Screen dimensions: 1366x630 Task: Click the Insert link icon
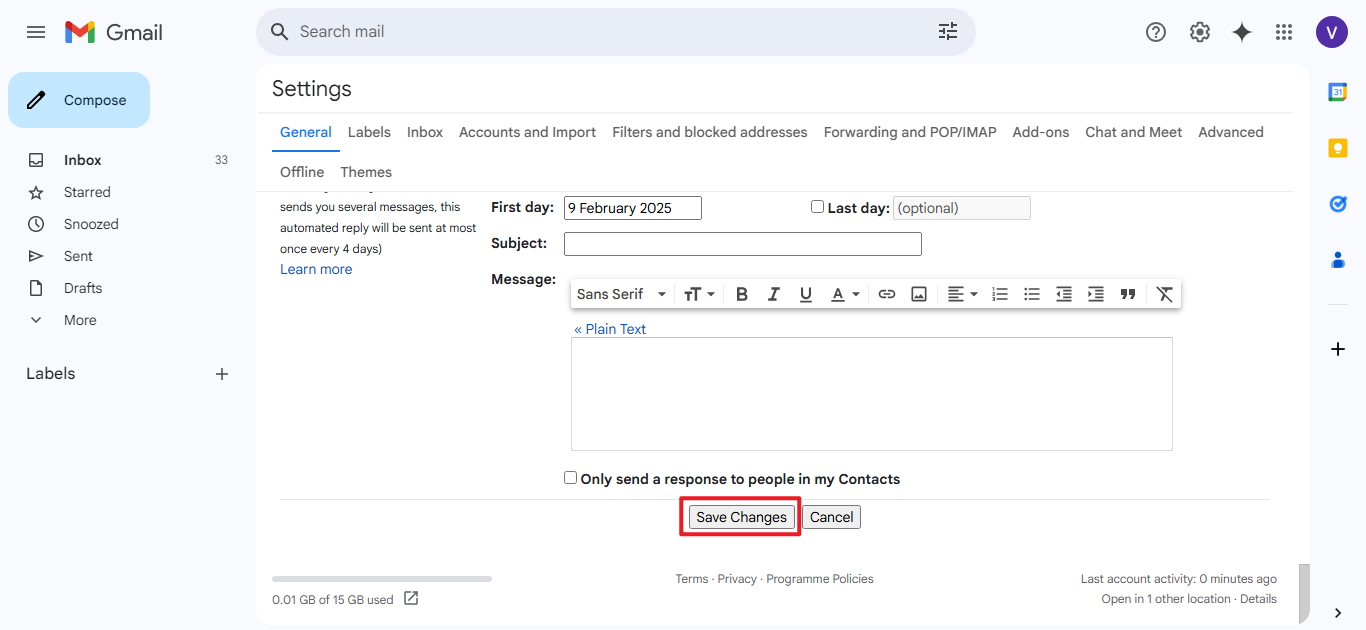886,294
